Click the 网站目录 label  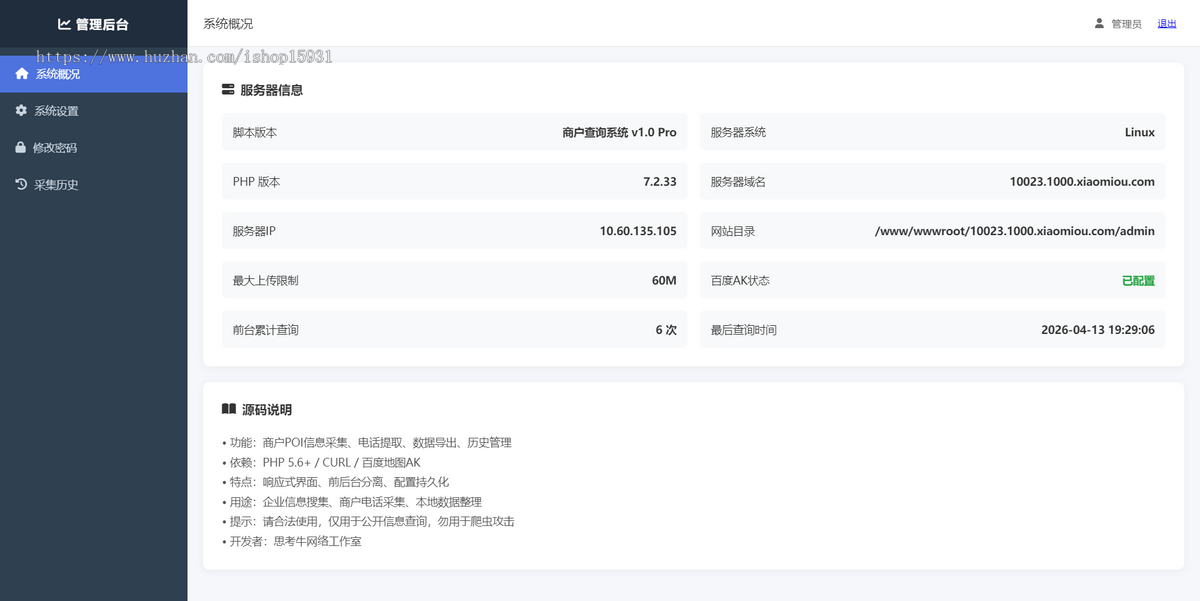tap(733, 231)
